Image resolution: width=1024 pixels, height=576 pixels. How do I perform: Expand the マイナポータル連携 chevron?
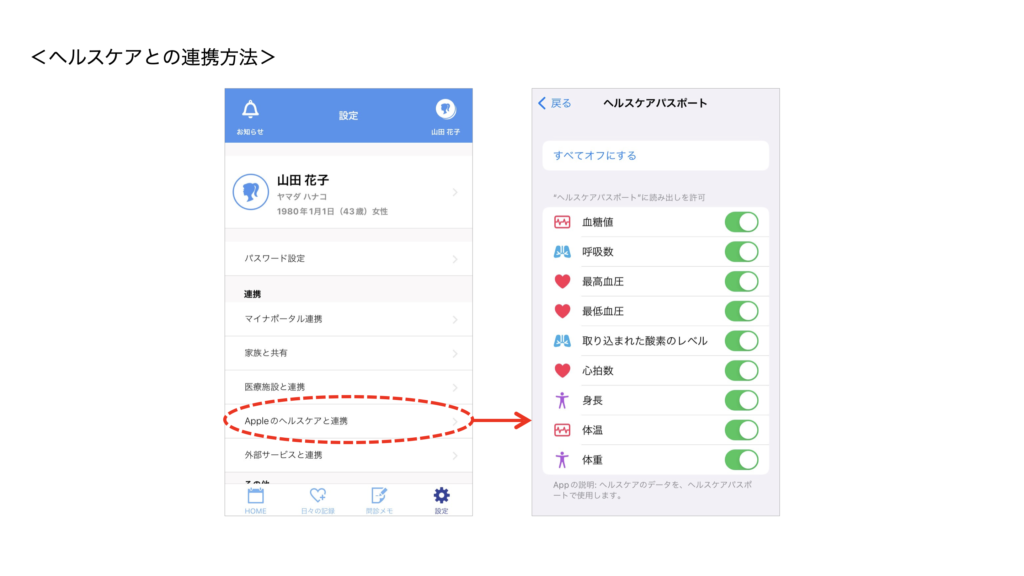(x=455, y=320)
